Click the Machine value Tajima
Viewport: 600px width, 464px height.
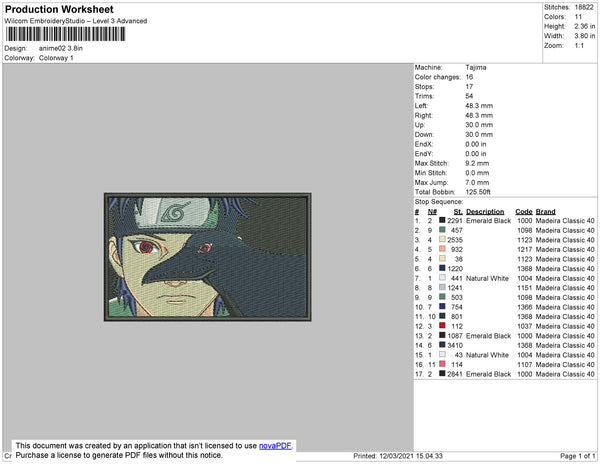tap(476, 67)
